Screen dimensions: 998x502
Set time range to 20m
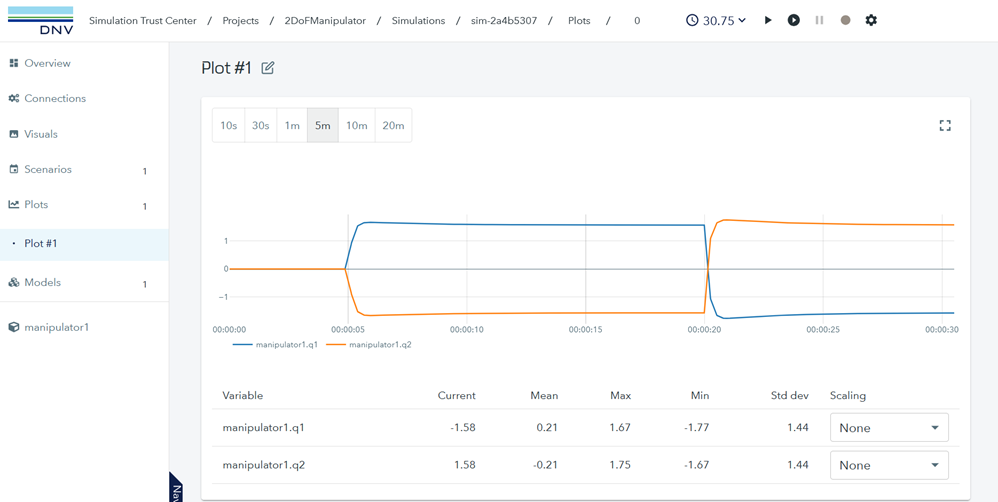click(x=393, y=125)
